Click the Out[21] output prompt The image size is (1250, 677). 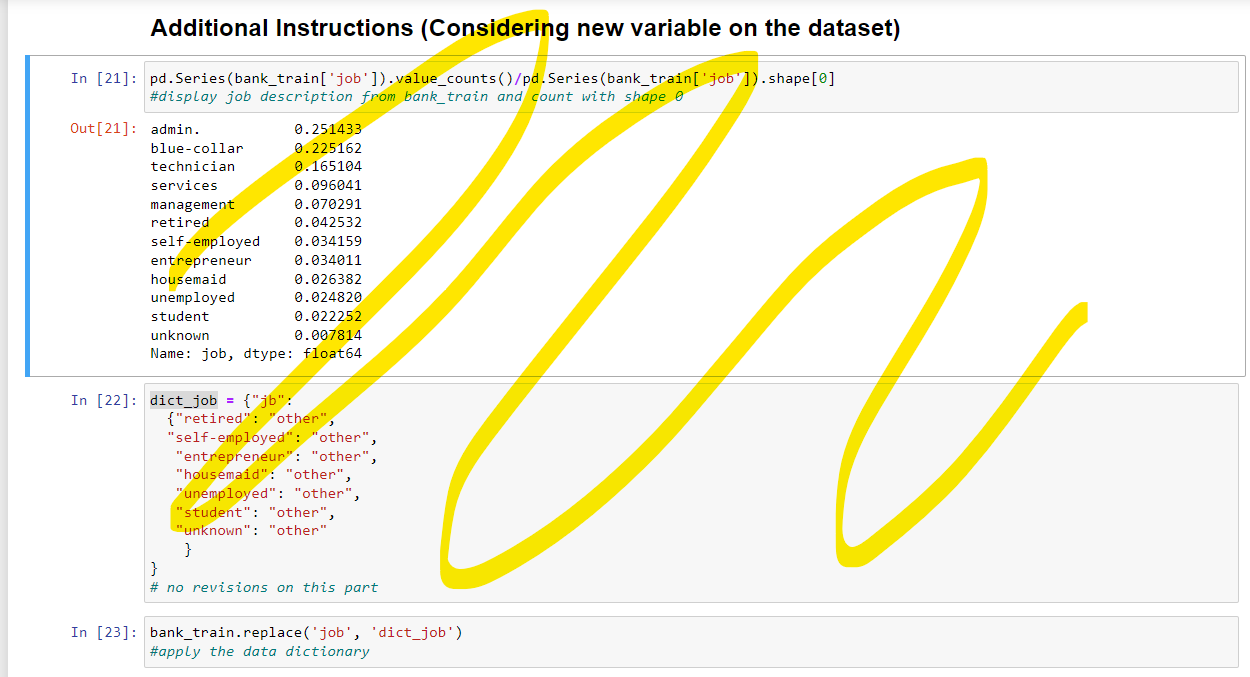pyautogui.click(x=103, y=129)
